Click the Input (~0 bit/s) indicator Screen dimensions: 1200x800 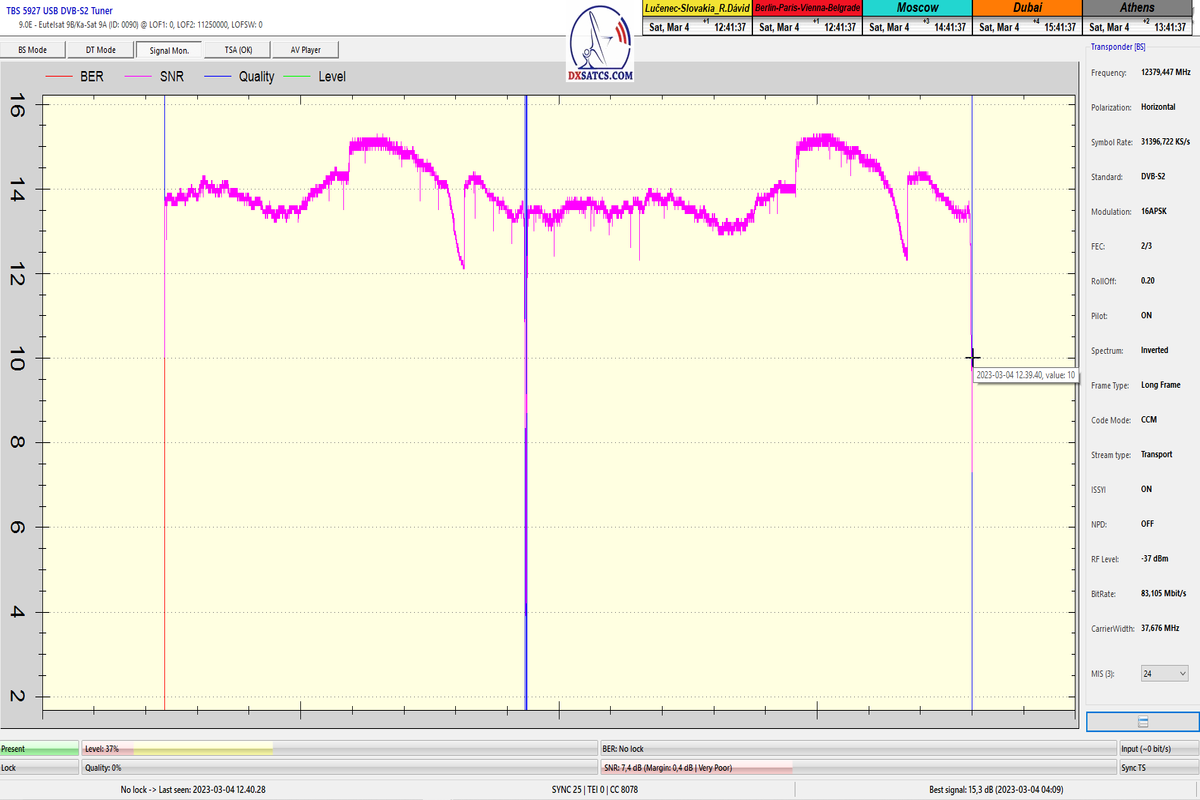[x=1157, y=748]
